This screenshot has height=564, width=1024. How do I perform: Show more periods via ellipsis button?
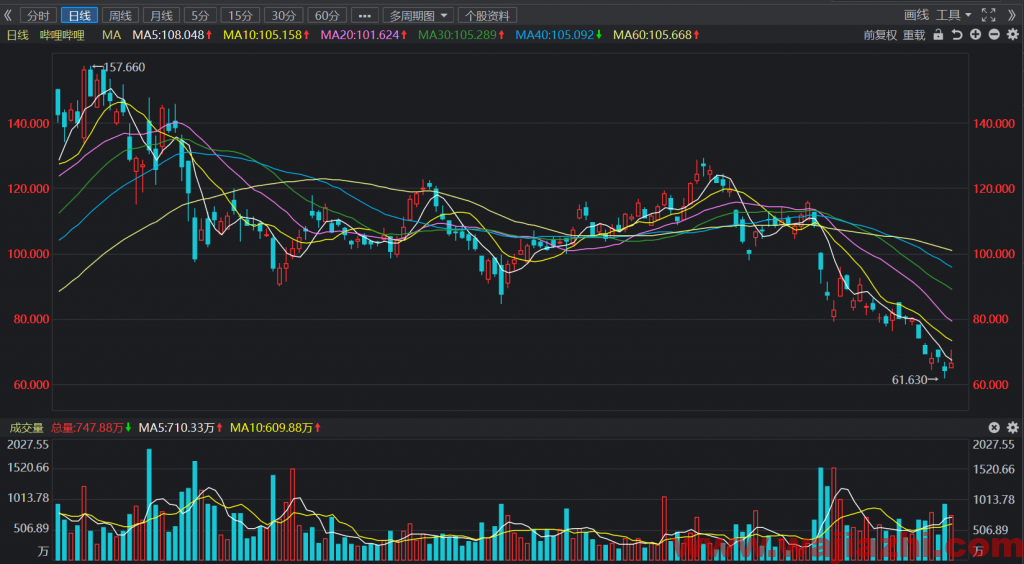point(364,15)
